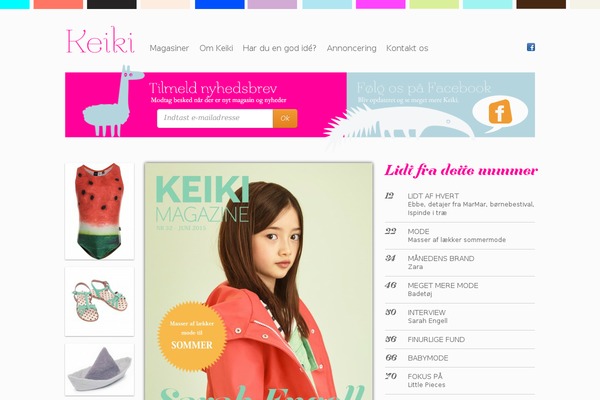Click the orange Sommer badge on cover
Image resolution: width=600 pixels, height=400 pixels.
(x=192, y=336)
